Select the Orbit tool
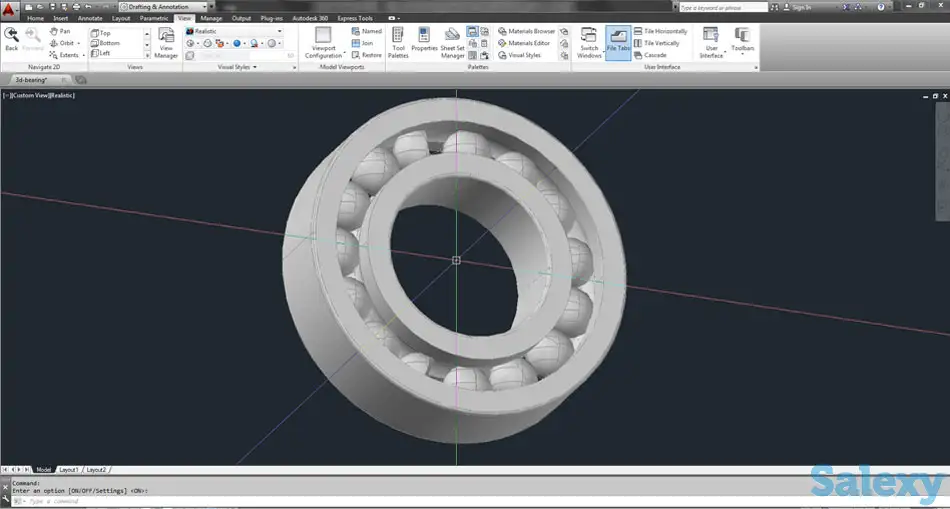 tap(62, 43)
